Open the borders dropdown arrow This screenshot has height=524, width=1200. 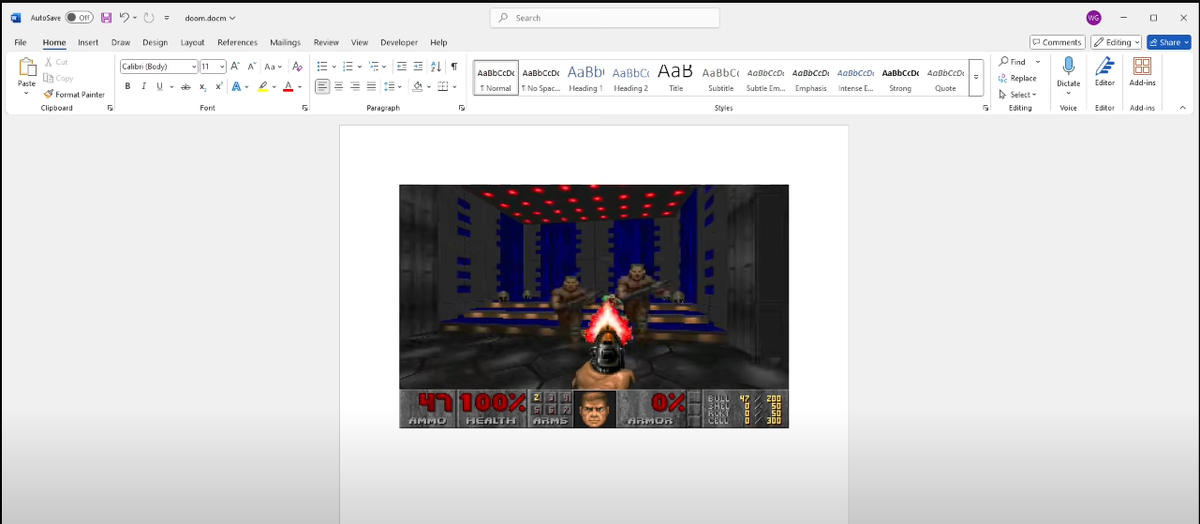(x=455, y=86)
